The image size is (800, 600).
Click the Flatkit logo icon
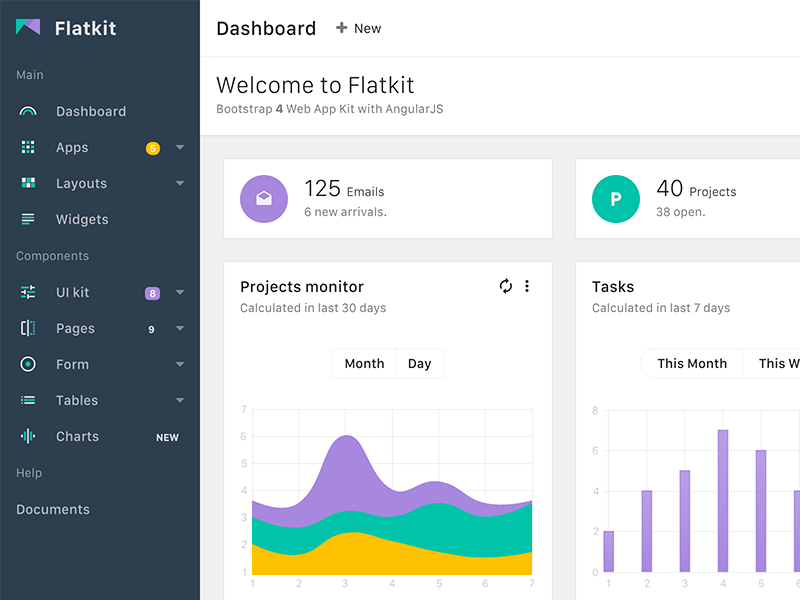pyautogui.click(x=29, y=27)
